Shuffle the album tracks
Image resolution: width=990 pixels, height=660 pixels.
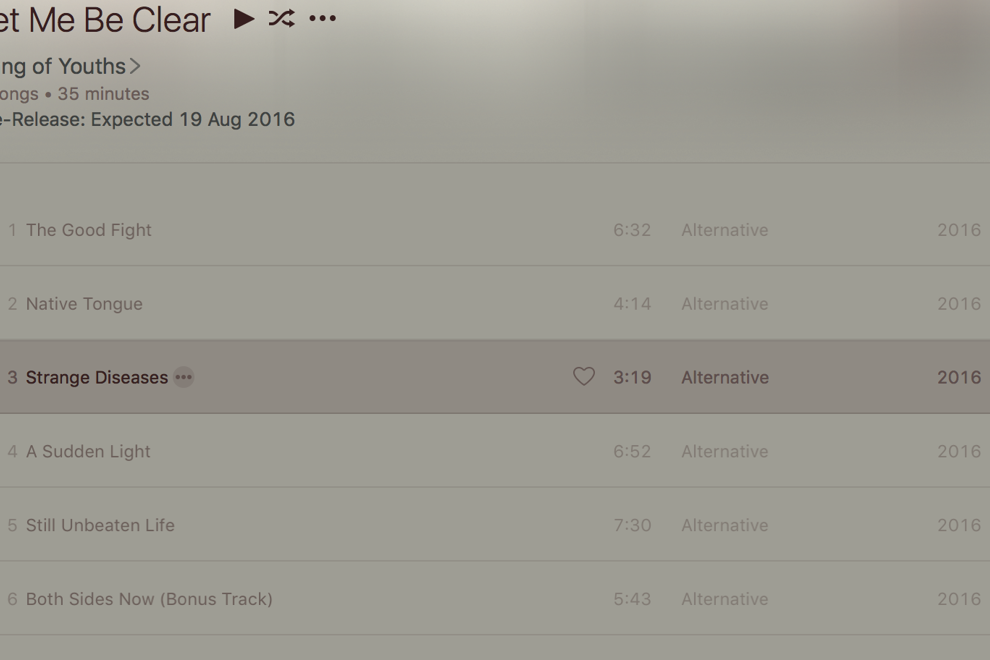(x=282, y=19)
